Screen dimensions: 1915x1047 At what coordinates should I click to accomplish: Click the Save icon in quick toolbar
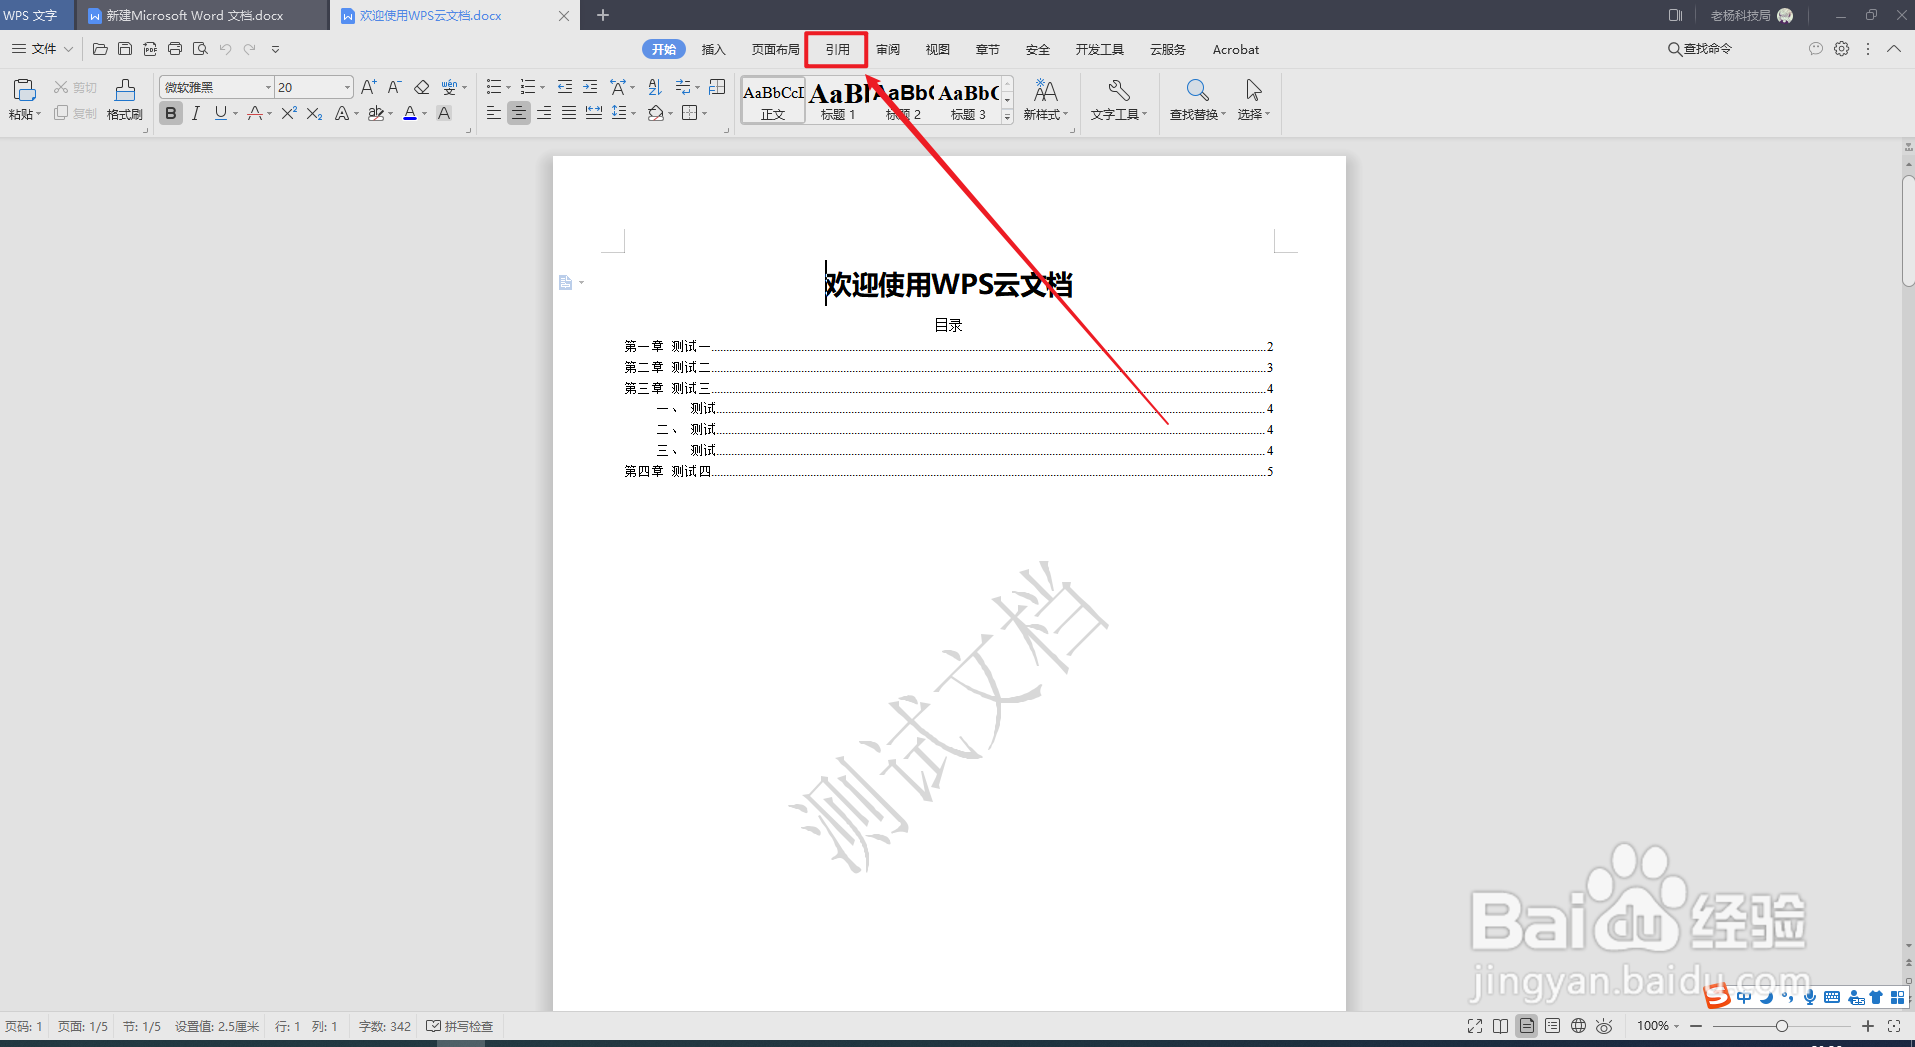[125, 49]
